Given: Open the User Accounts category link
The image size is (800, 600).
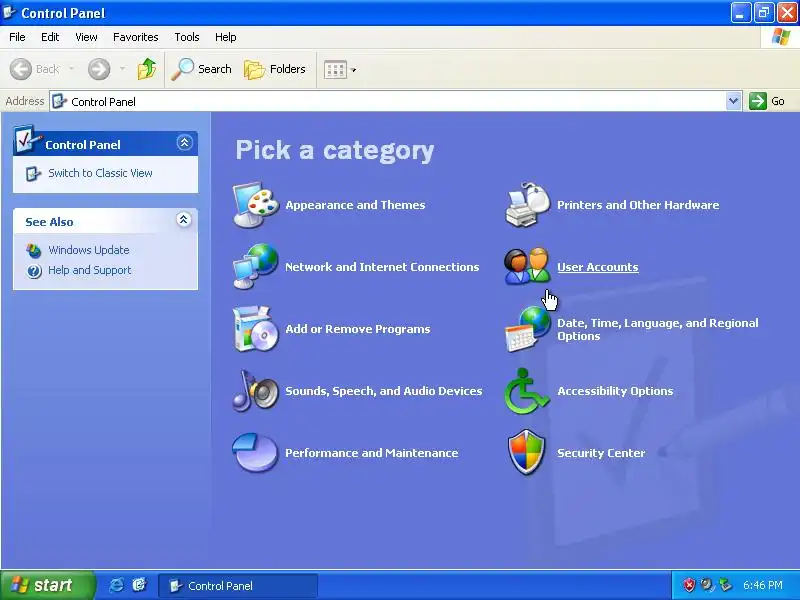Looking at the screenshot, I should tap(597, 267).
